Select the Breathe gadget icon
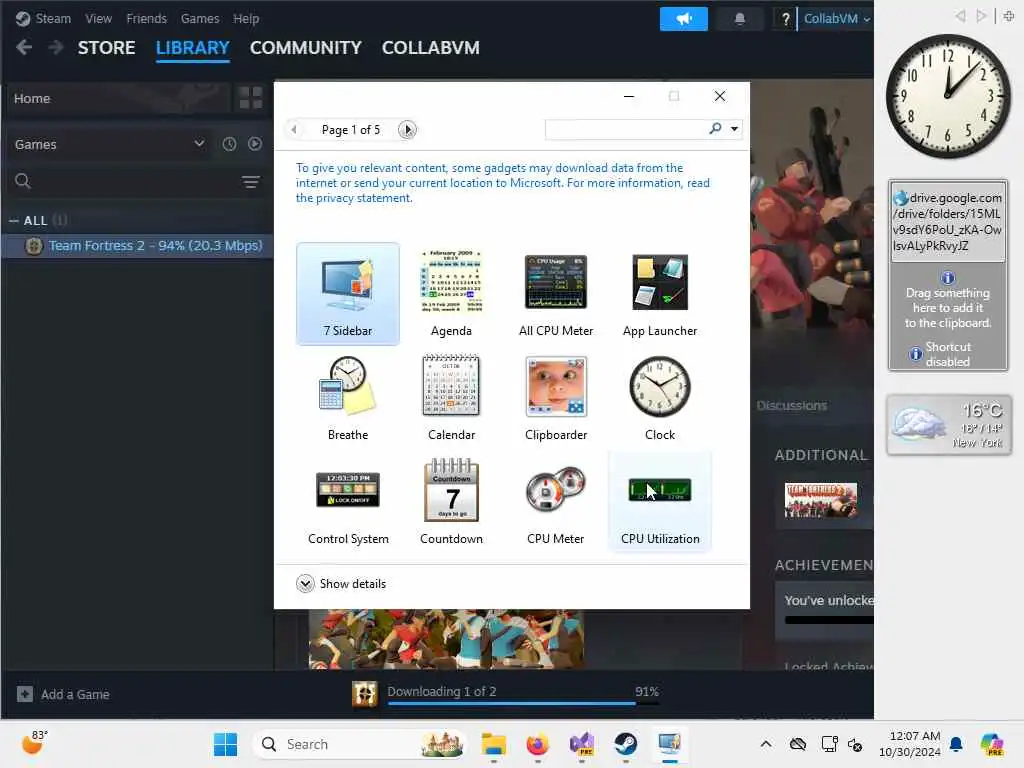Screen dimensions: 1024x768 pyautogui.click(x=347, y=386)
